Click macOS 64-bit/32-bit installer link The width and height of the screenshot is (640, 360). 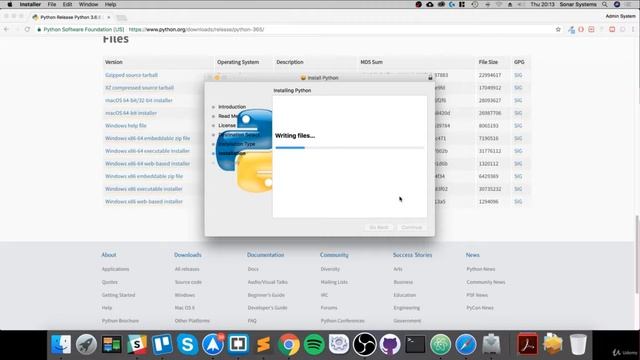139,100
